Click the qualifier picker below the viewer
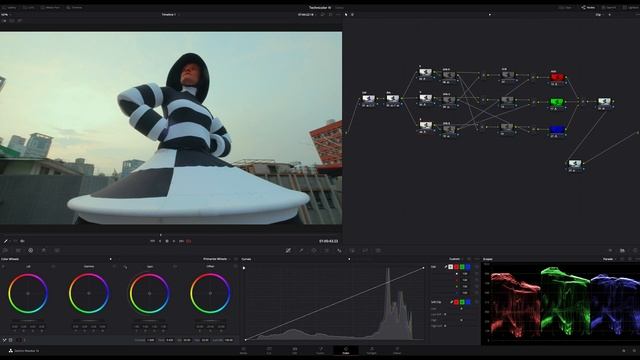The height and width of the screenshot is (360, 640). point(6,241)
